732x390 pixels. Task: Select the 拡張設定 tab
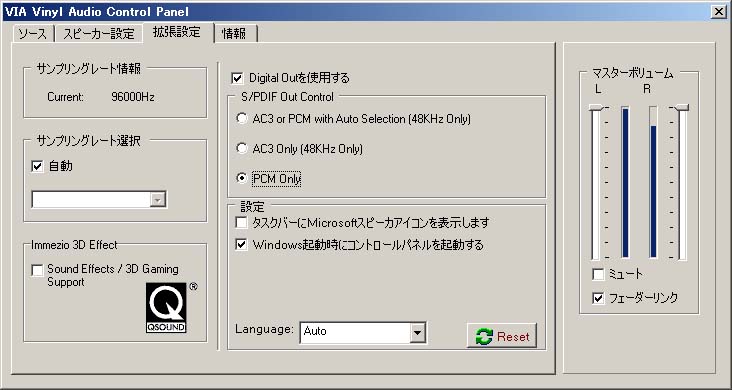(x=177, y=32)
